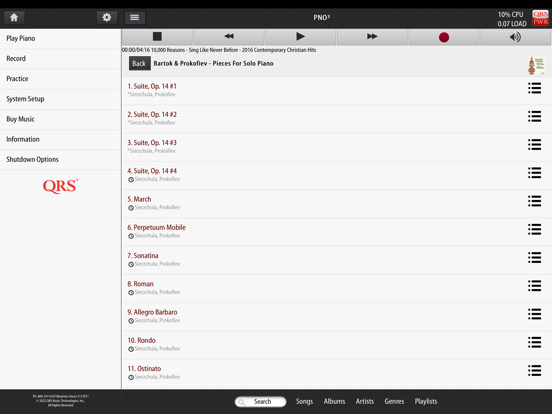Play the current song
Viewport: 552px width, 414px height.
click(300, 37)
